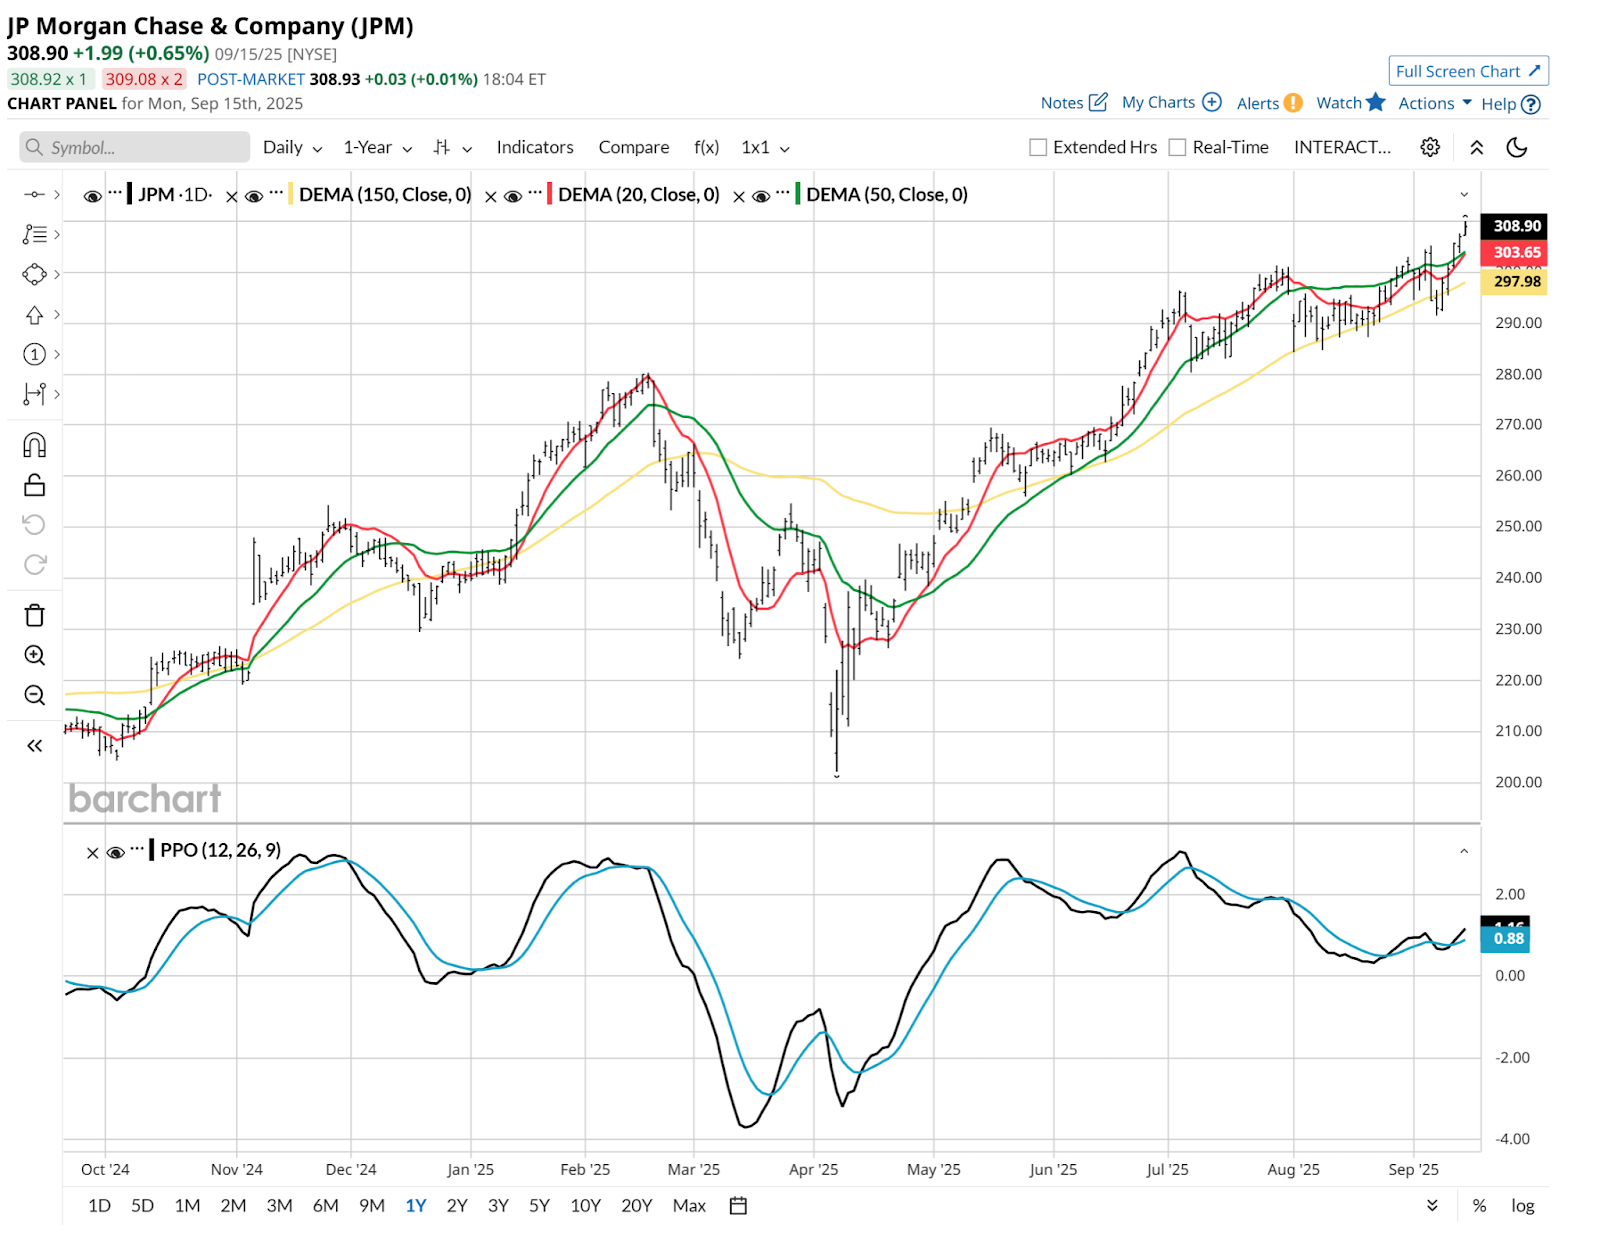Click the lock drawings icon
The height and width of the screenshot is (1239, 1600).
34,485
